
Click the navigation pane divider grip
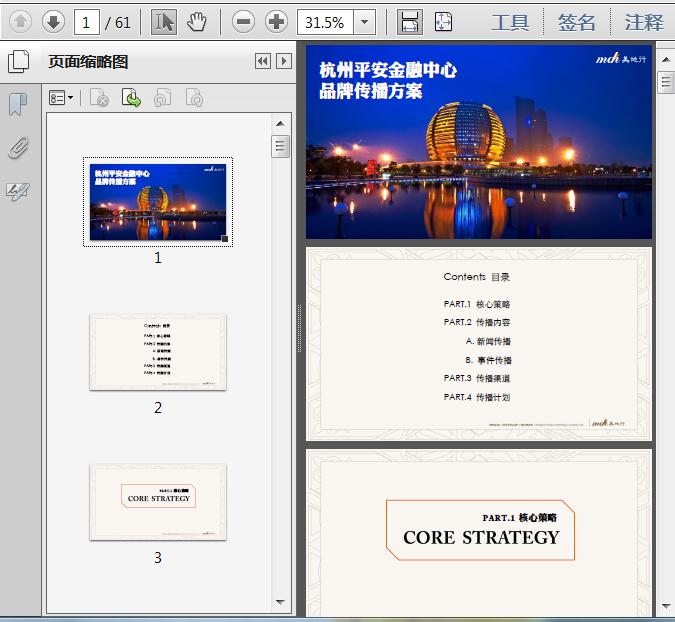point(300,328)
